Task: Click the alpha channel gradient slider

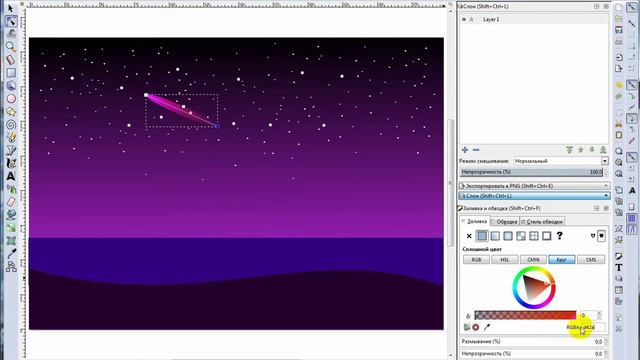Action: pyautogui.click(x=525, y=315)
